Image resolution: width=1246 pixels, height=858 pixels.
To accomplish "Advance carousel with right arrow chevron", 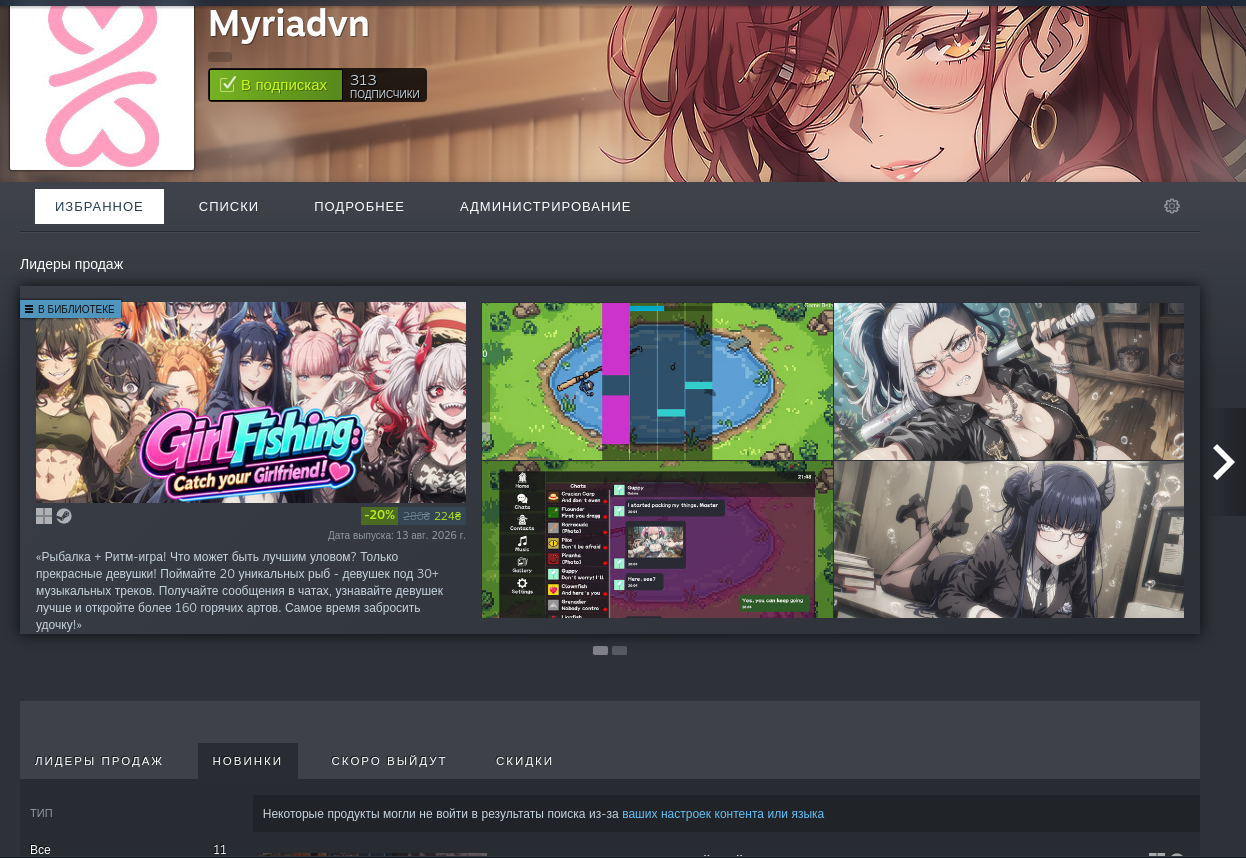I will click(x=1224, y=462).
